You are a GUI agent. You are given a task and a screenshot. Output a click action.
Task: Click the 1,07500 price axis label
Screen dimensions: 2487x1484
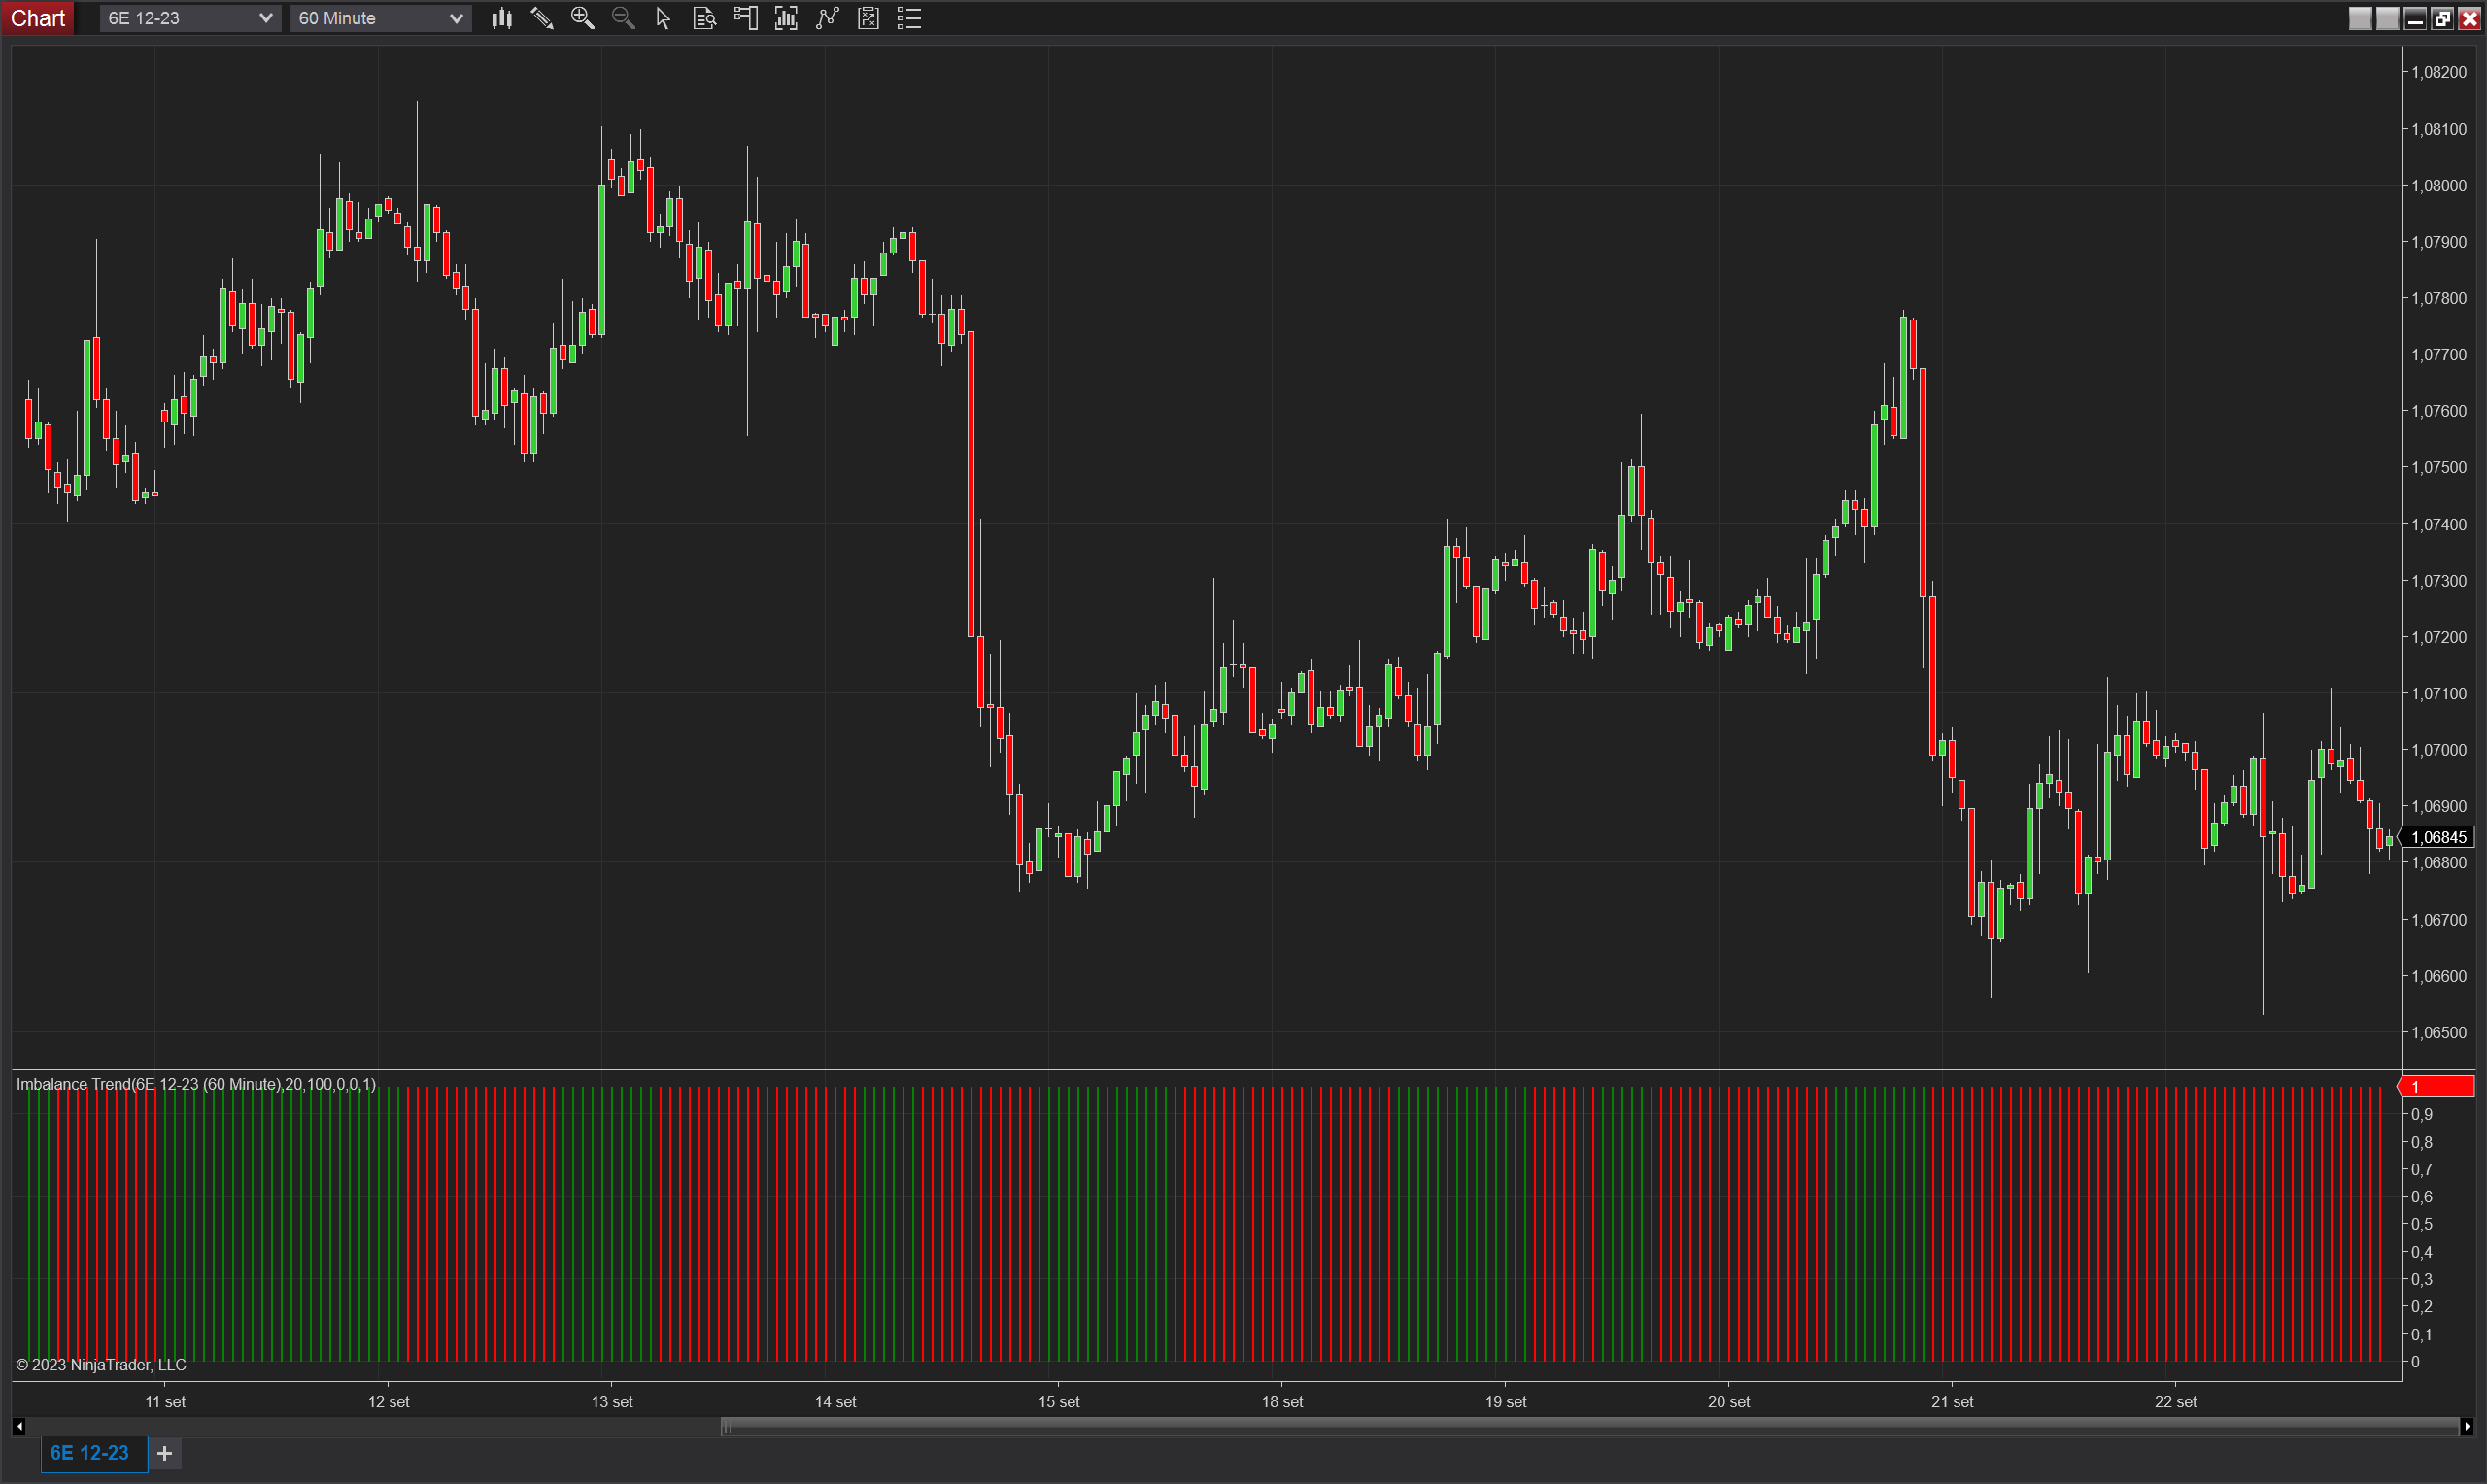tap(2439, 467)
